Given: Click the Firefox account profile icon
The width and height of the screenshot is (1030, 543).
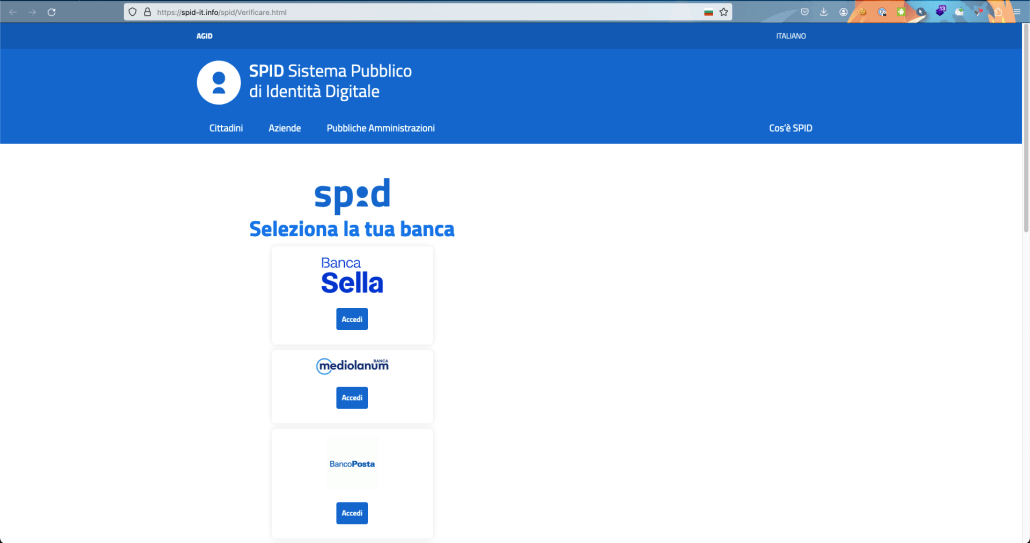Looking at the screenshot, I should pos(844,12).
